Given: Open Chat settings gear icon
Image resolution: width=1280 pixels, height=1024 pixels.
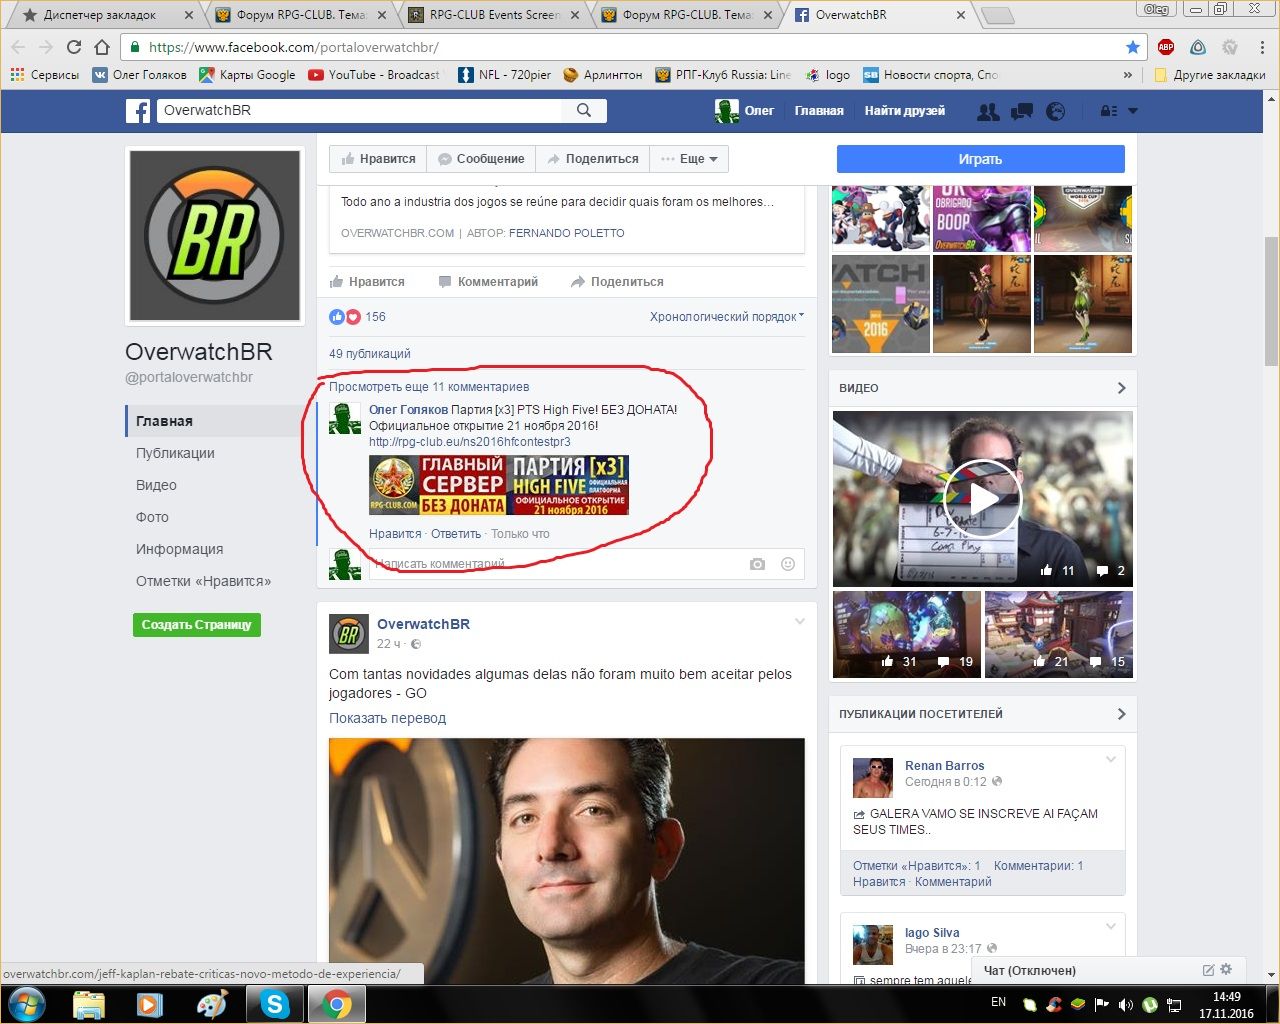Looking at the screenshot, I should tap(1227, 969).
